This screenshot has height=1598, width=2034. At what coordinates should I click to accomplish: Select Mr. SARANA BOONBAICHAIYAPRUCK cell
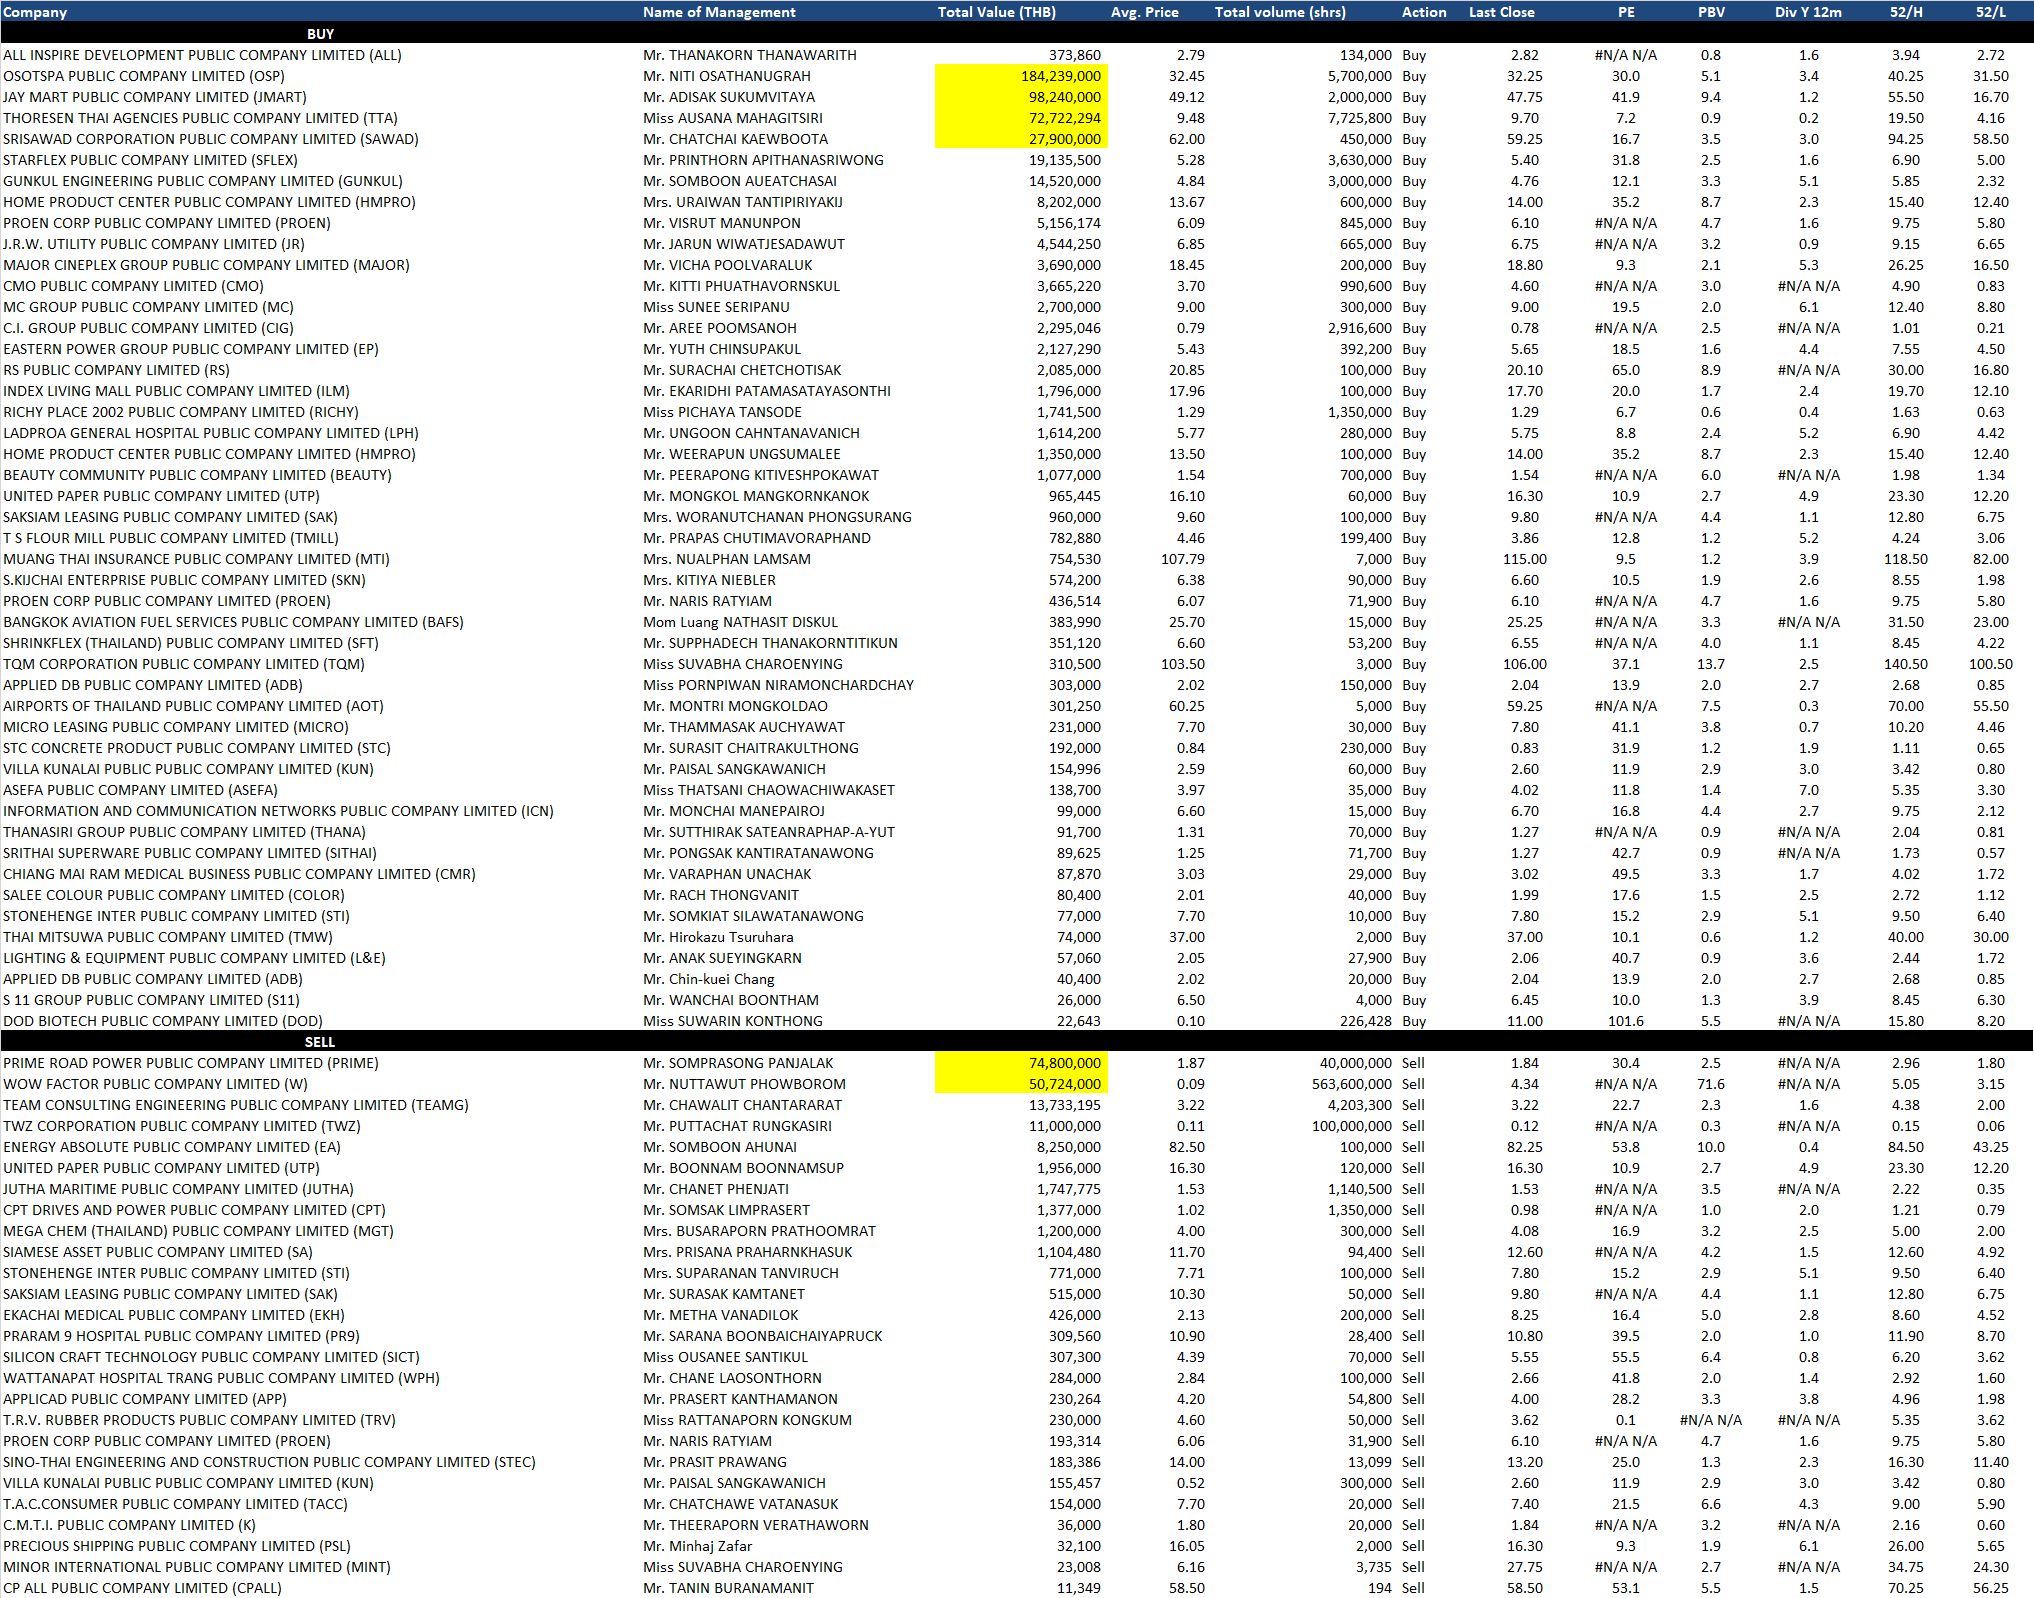763,1336
